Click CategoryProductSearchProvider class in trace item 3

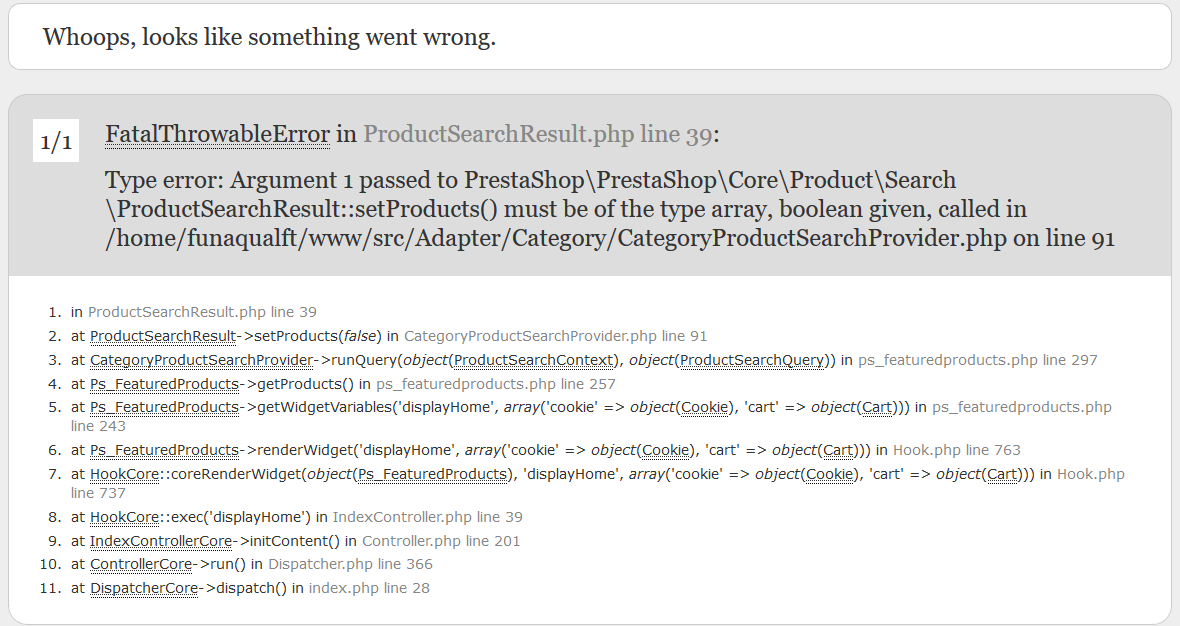[202, 360]
